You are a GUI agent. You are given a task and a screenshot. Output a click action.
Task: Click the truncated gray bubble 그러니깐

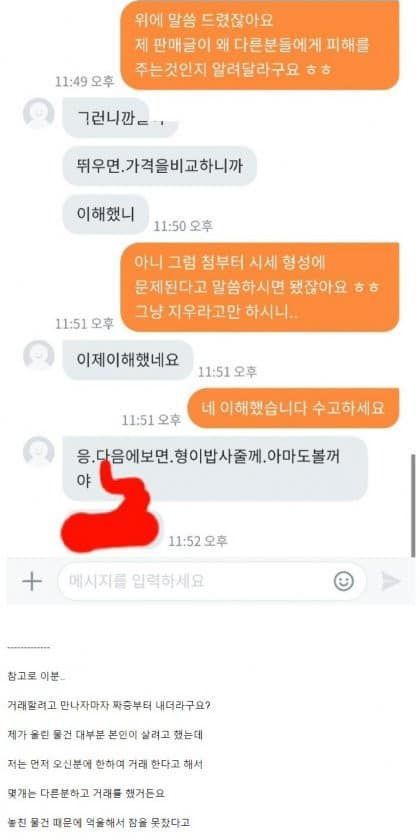coord(121,117)
